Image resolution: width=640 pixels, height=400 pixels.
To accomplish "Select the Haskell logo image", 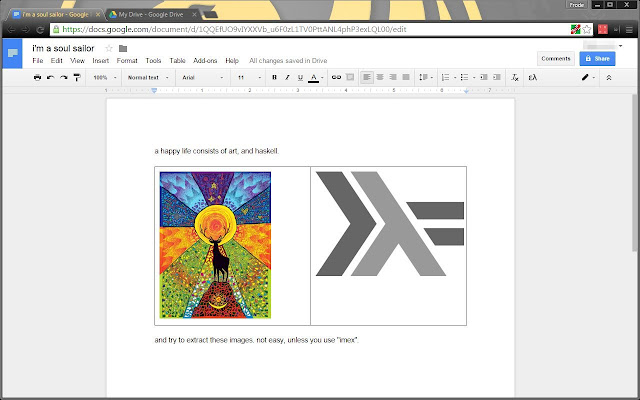I will (390, 224).
